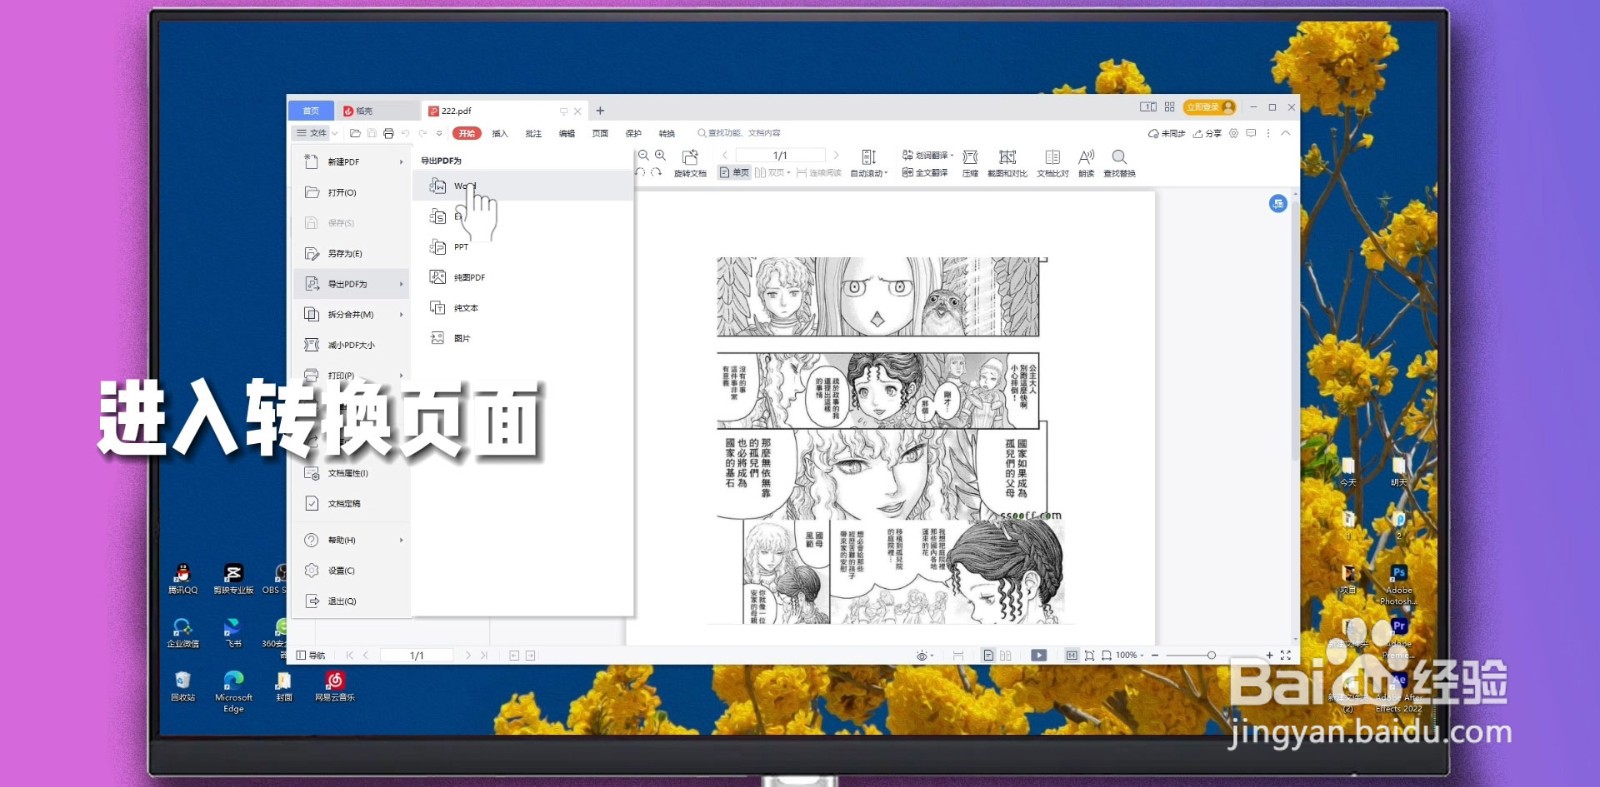Select 纯文本 export format
Screen dimensions: 1600x787
(x=523, y=308)
